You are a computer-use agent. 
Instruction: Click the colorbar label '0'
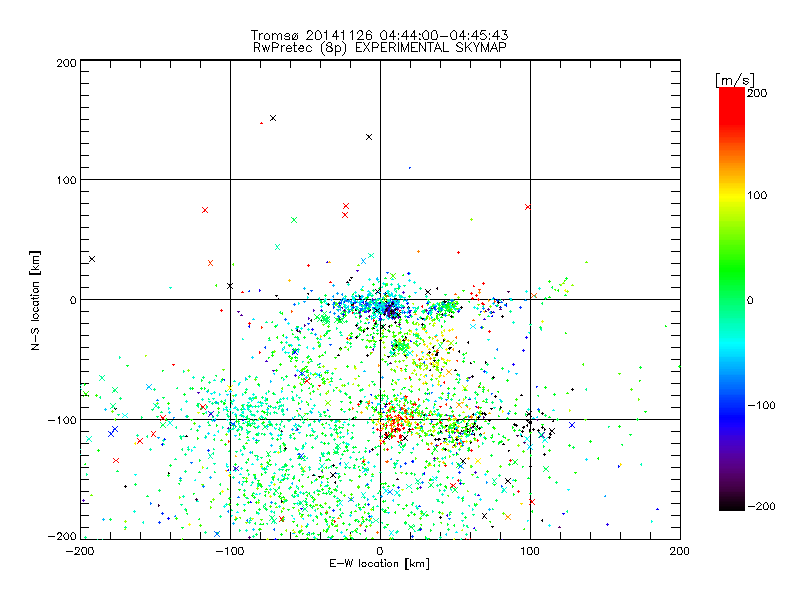(750, 300)
